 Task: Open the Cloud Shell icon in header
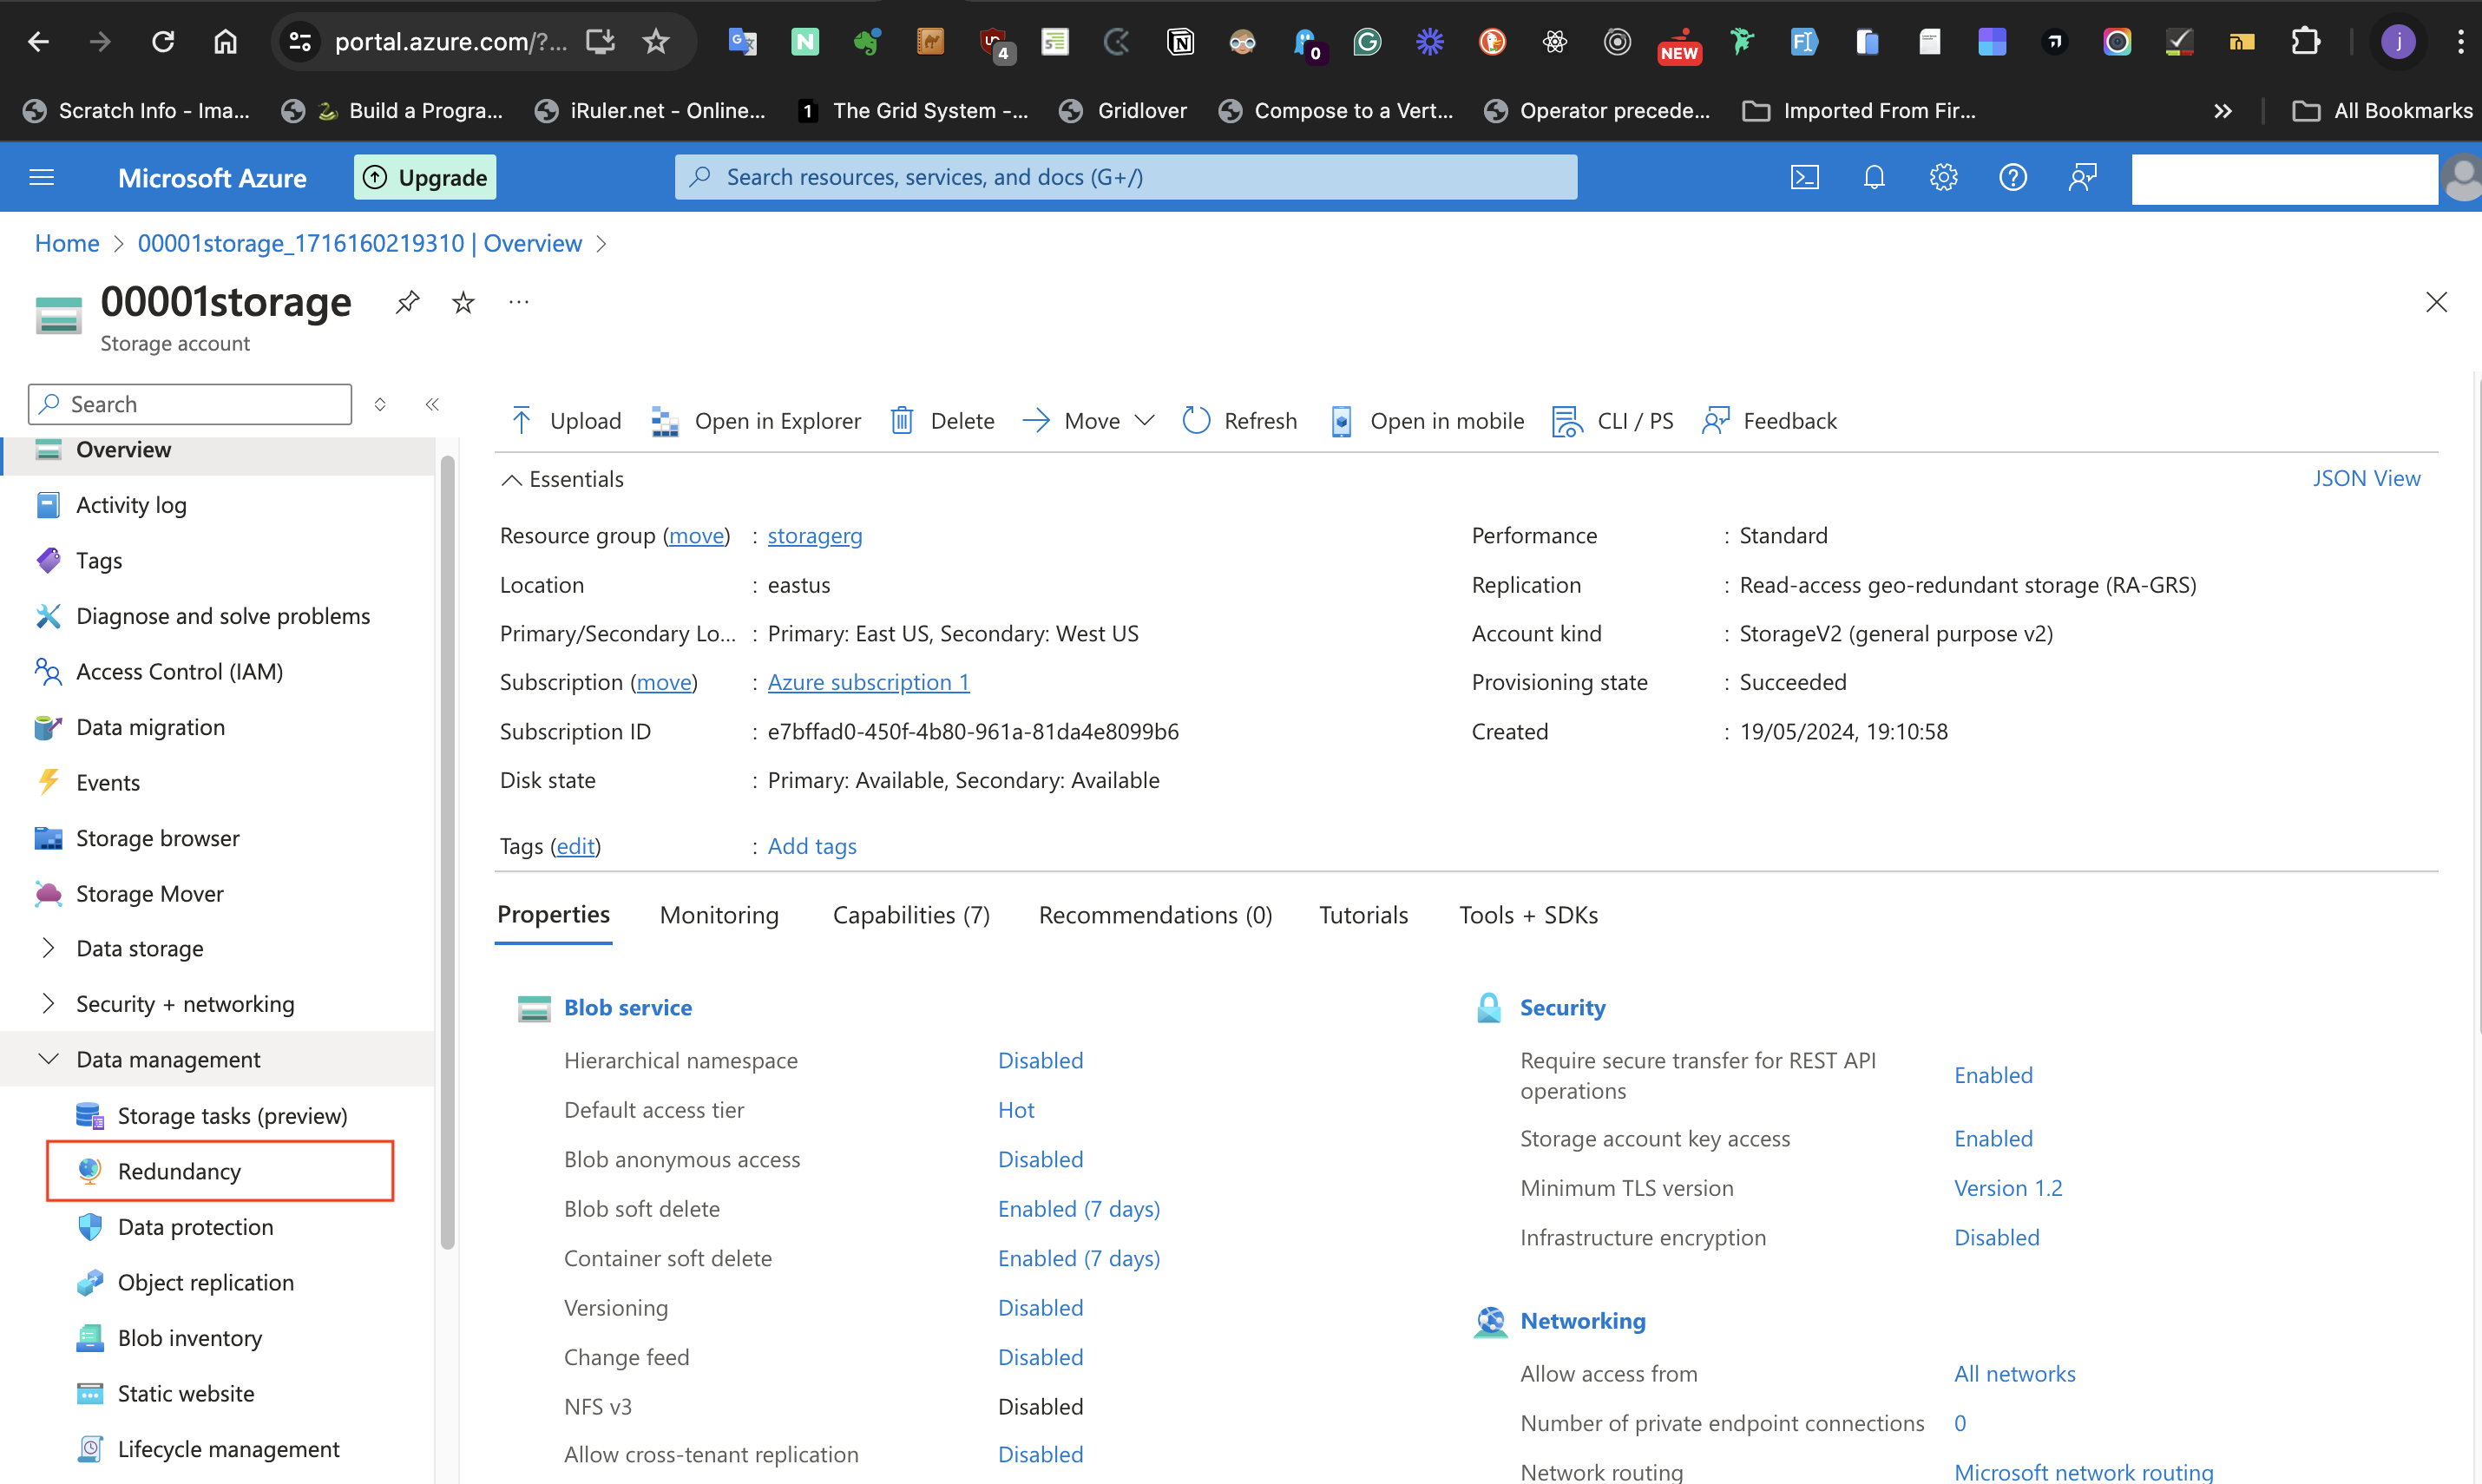pos(1804,177)
